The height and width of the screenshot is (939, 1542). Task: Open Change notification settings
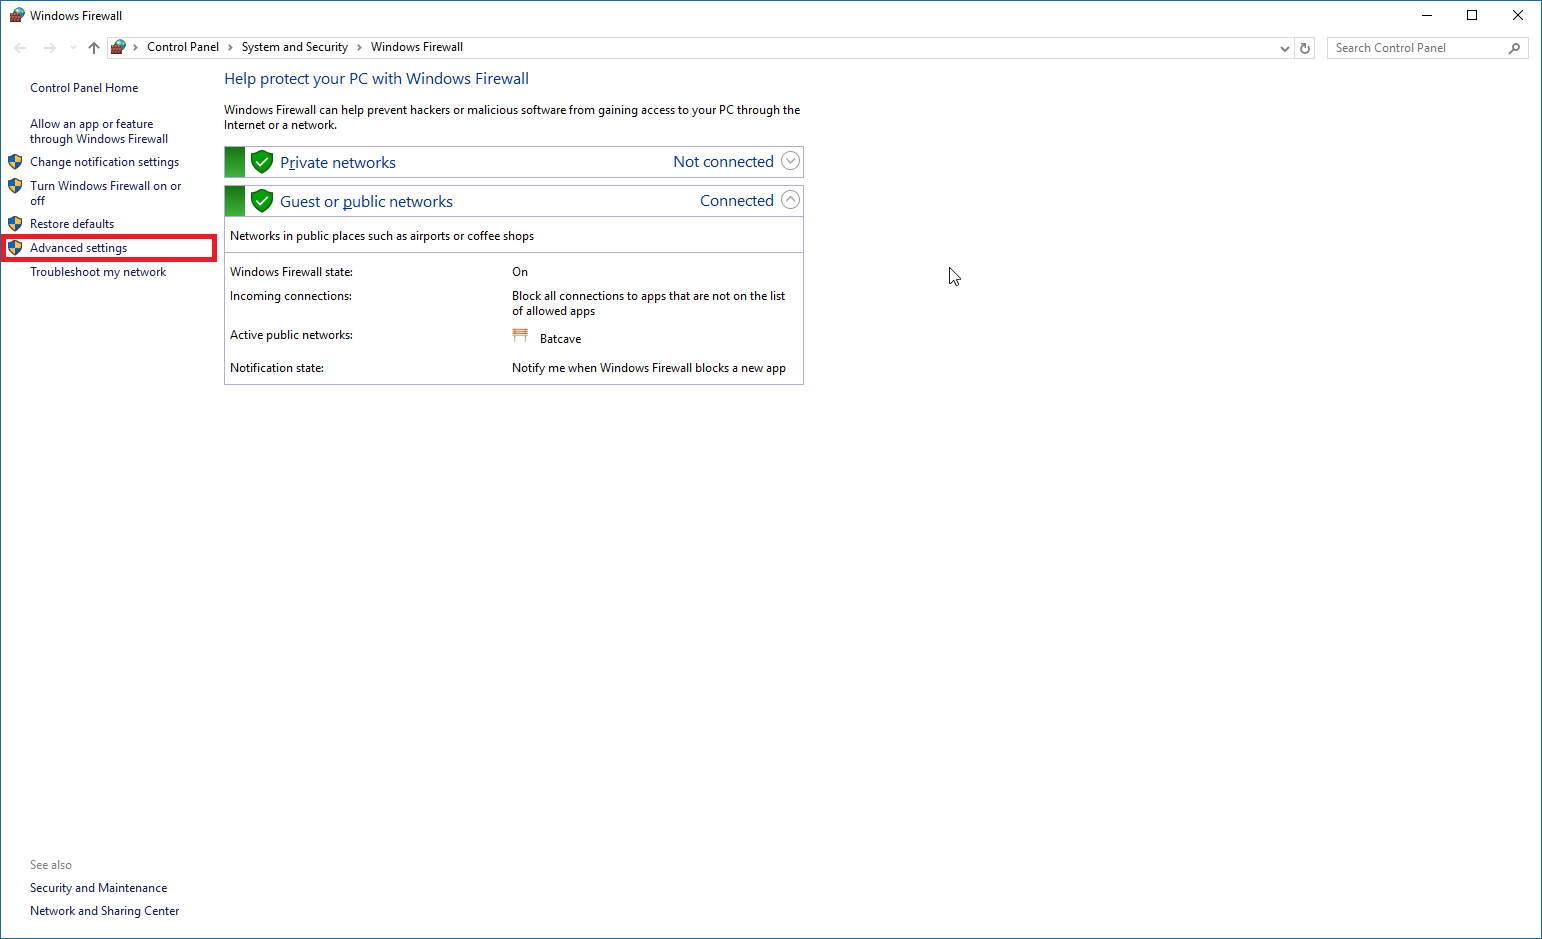105,162
